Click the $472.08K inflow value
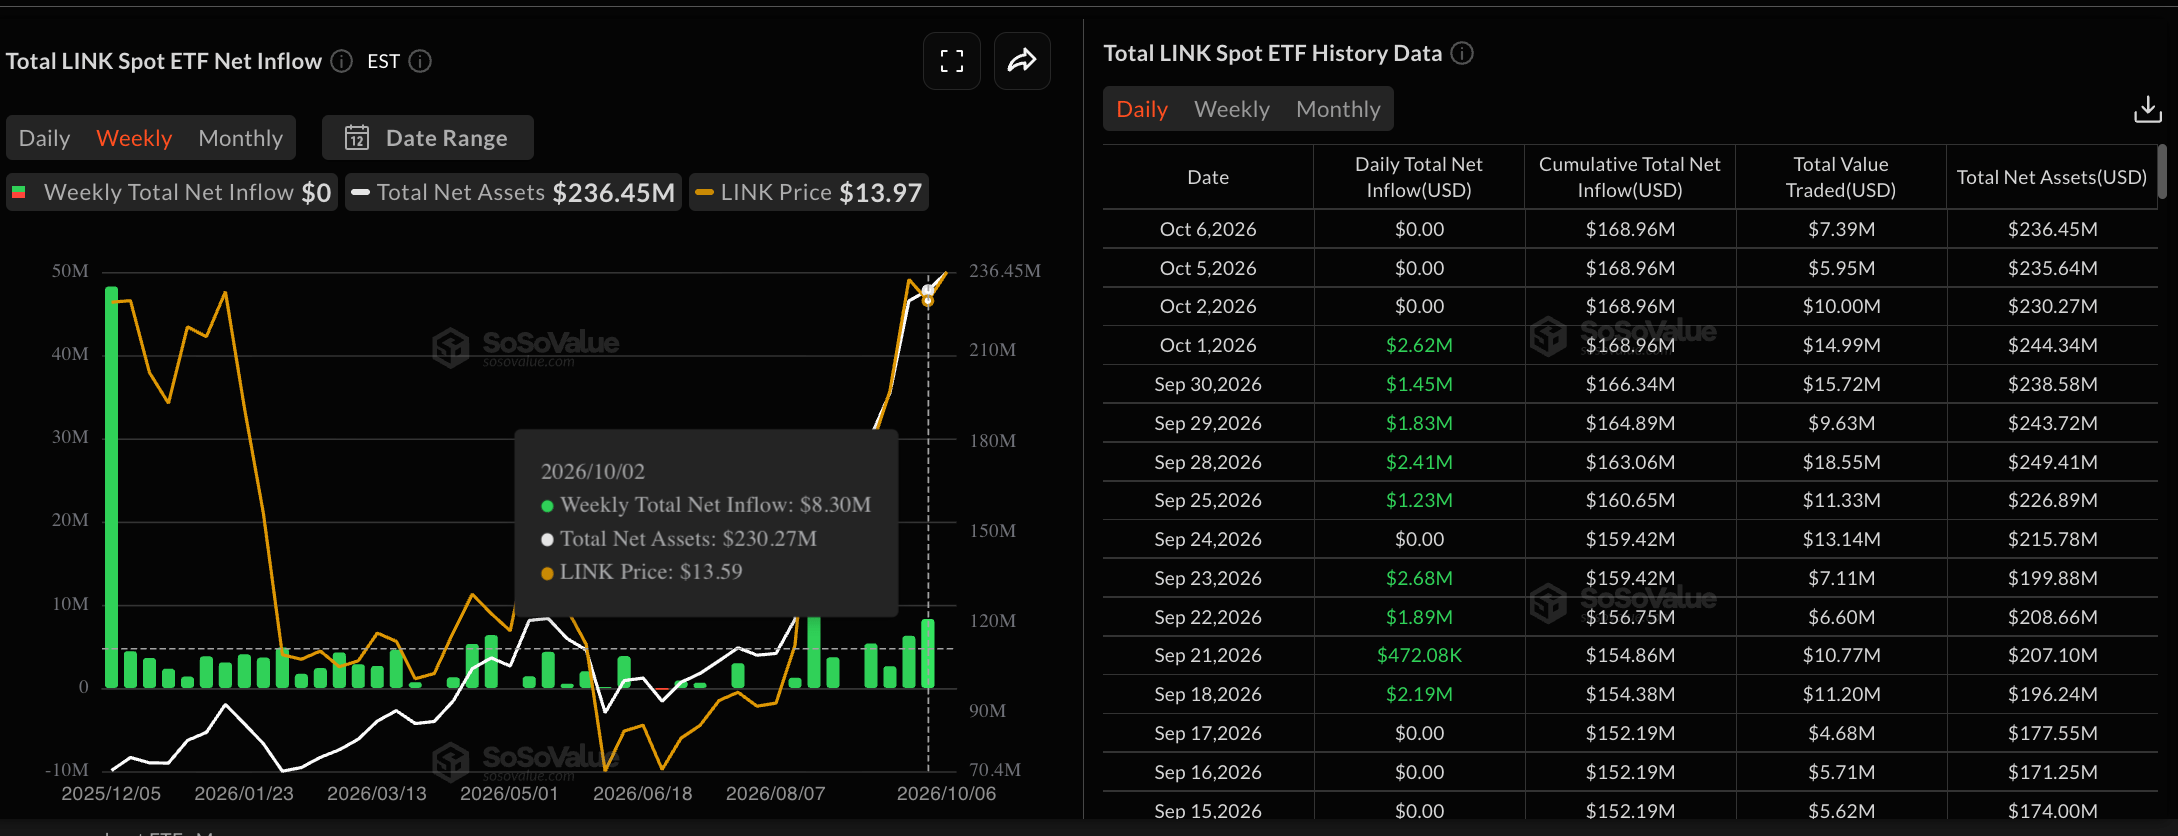 (x=1419, y=656)
